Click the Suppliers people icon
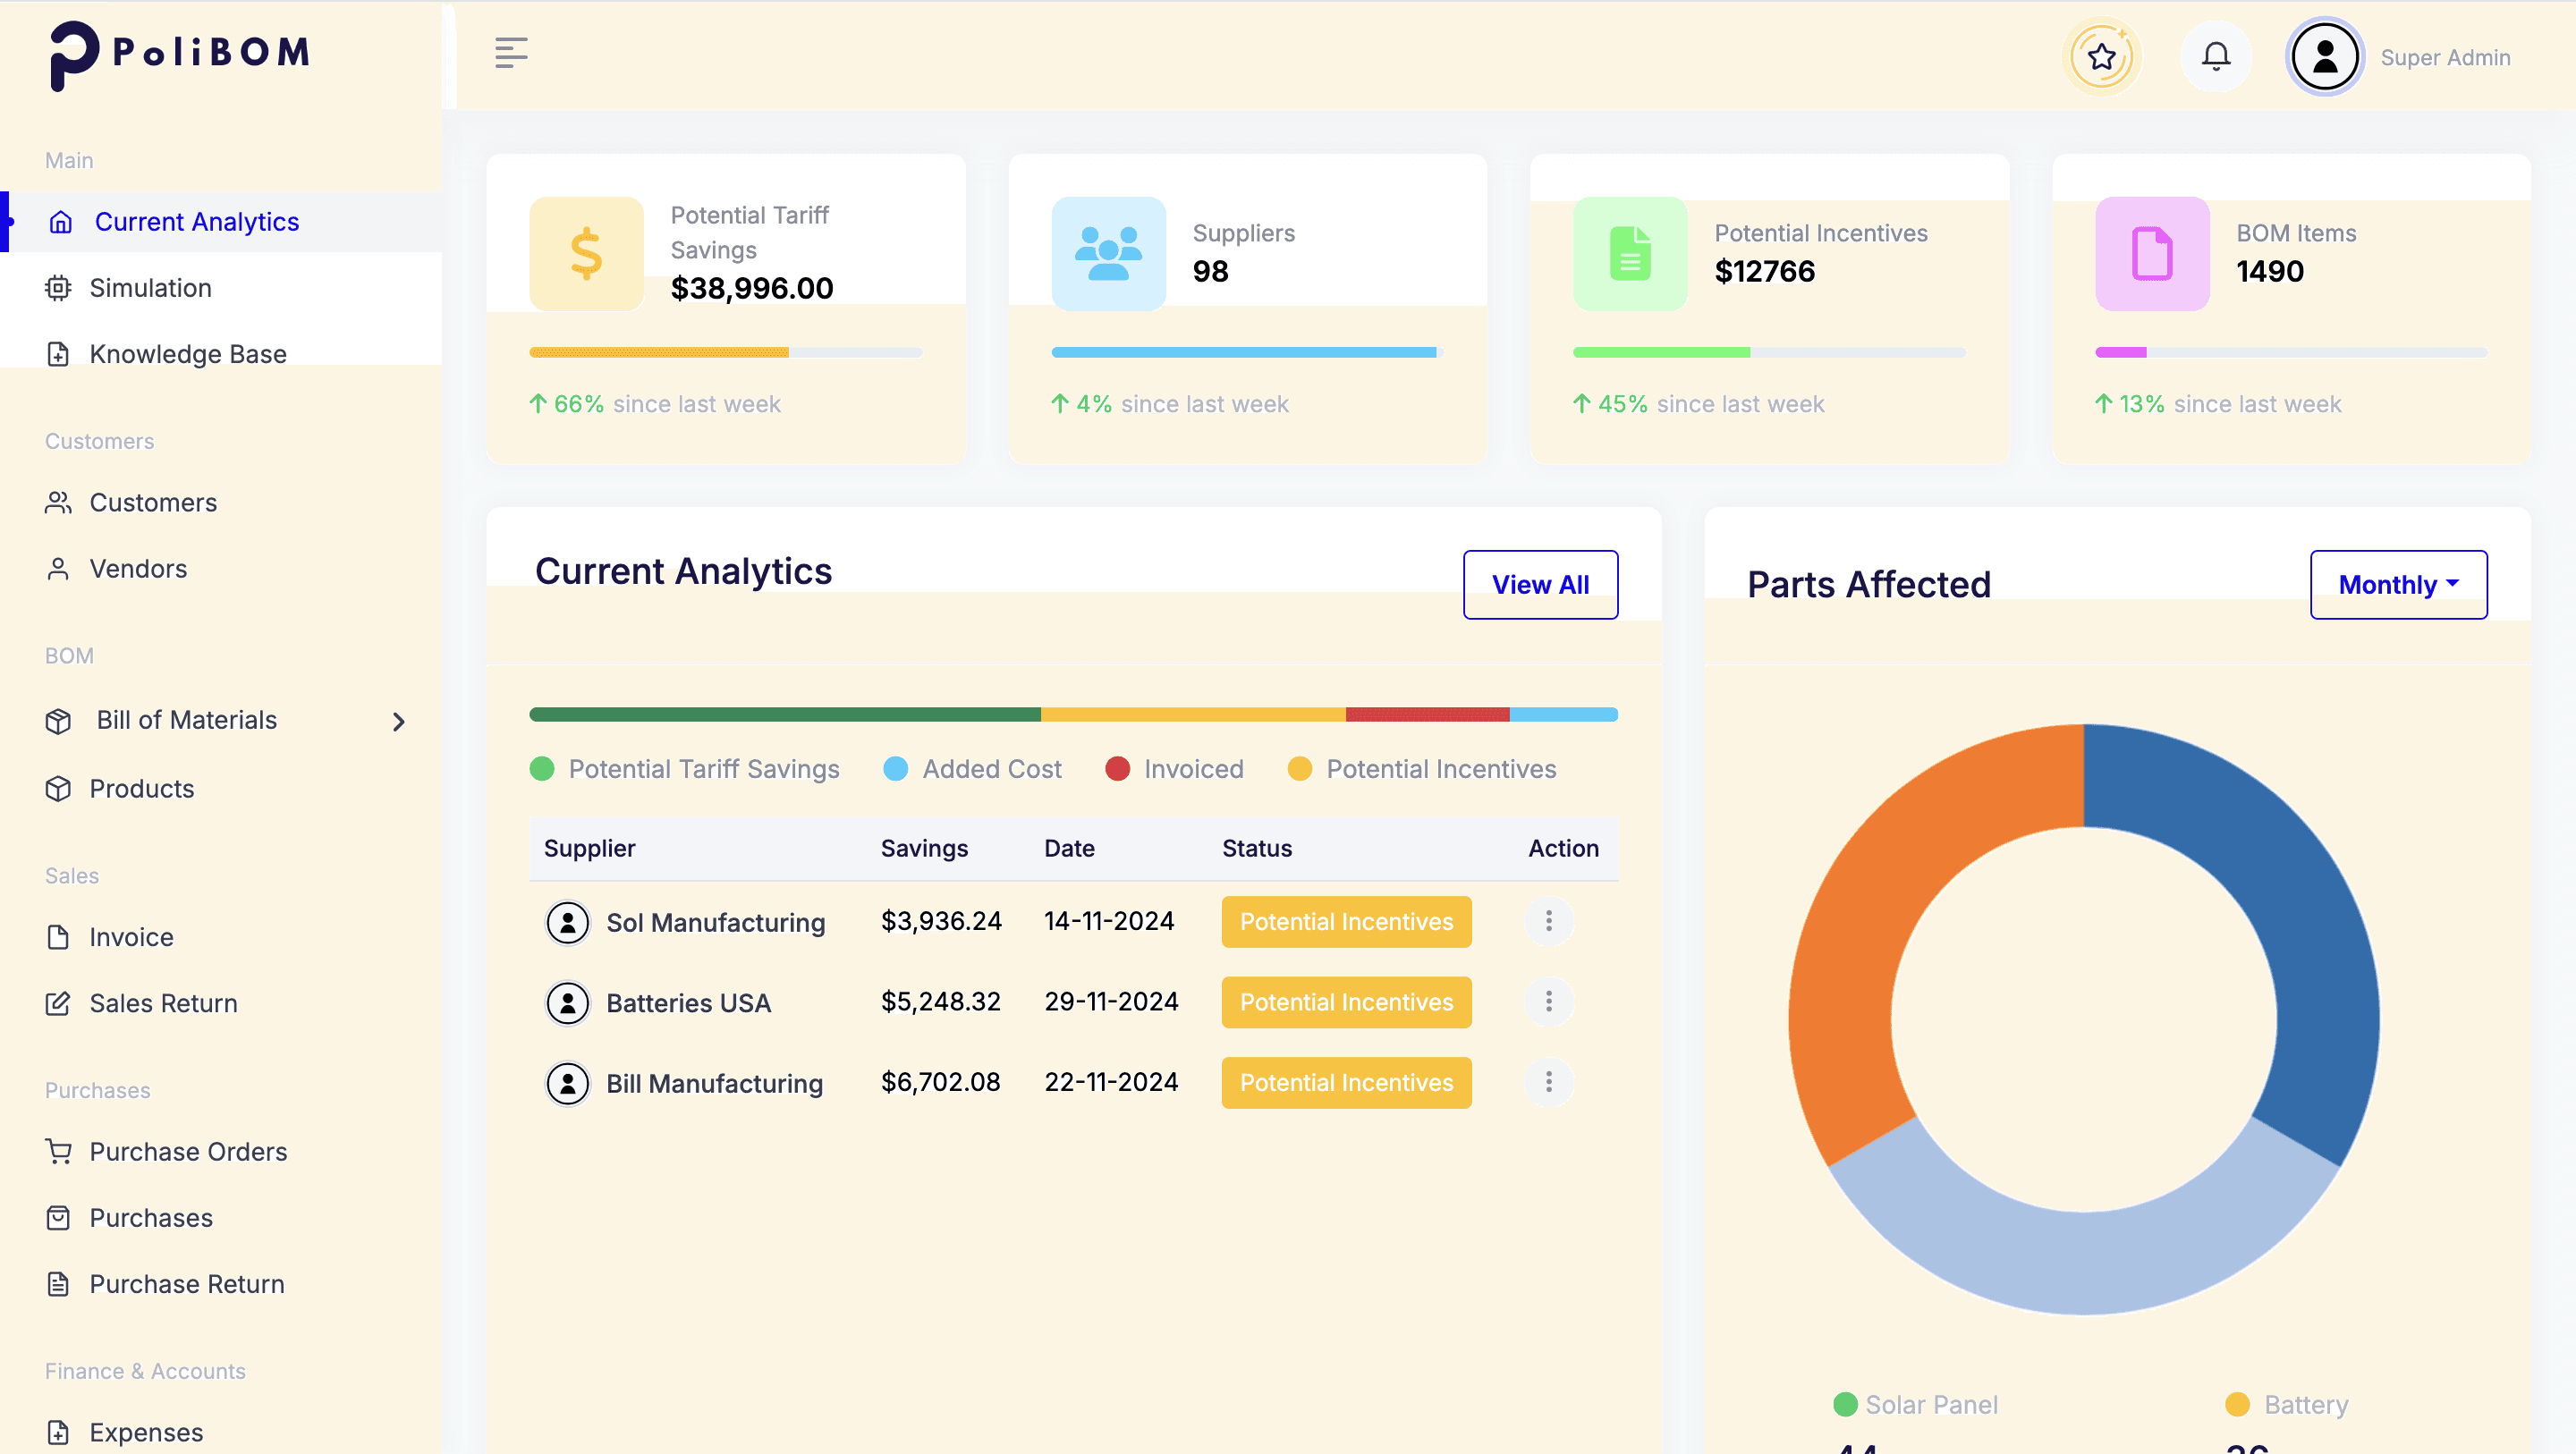This screenshot has height=1454, width=2576. tap(1108, 253)
